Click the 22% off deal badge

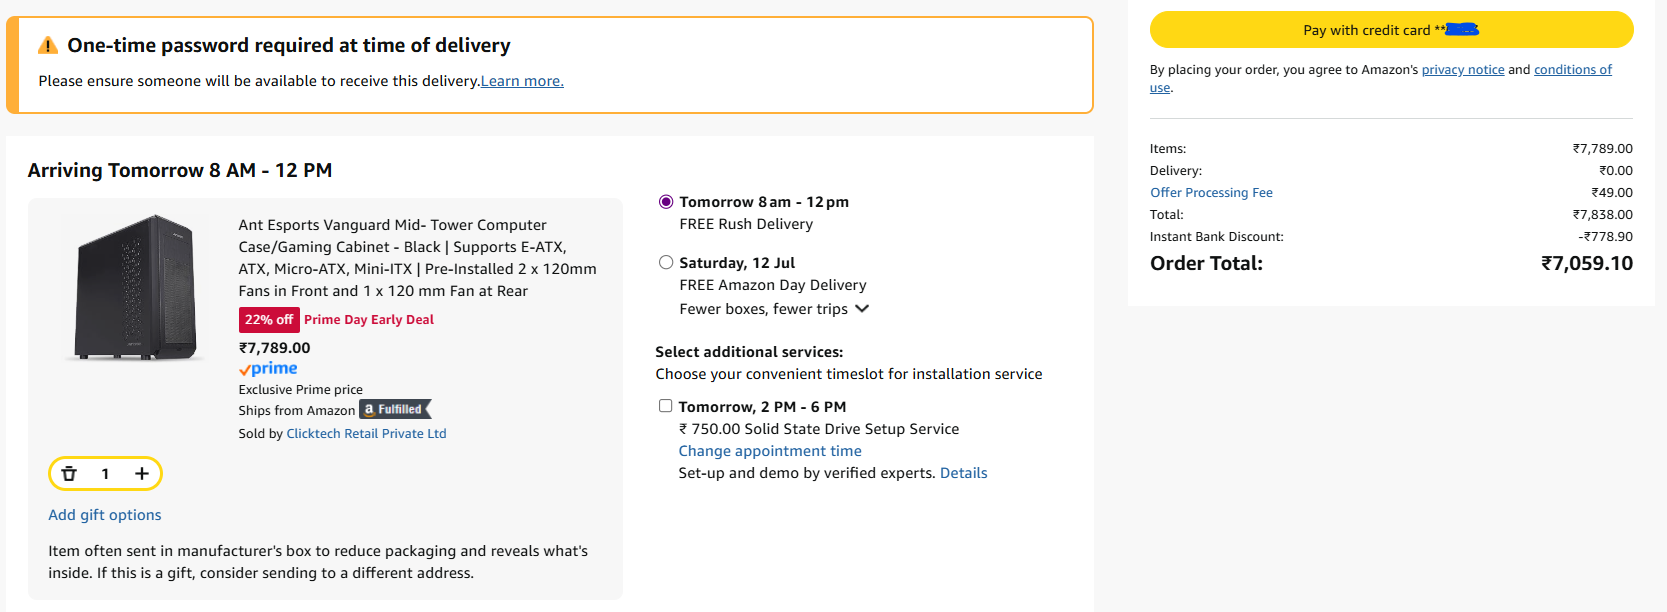point(269,320)
